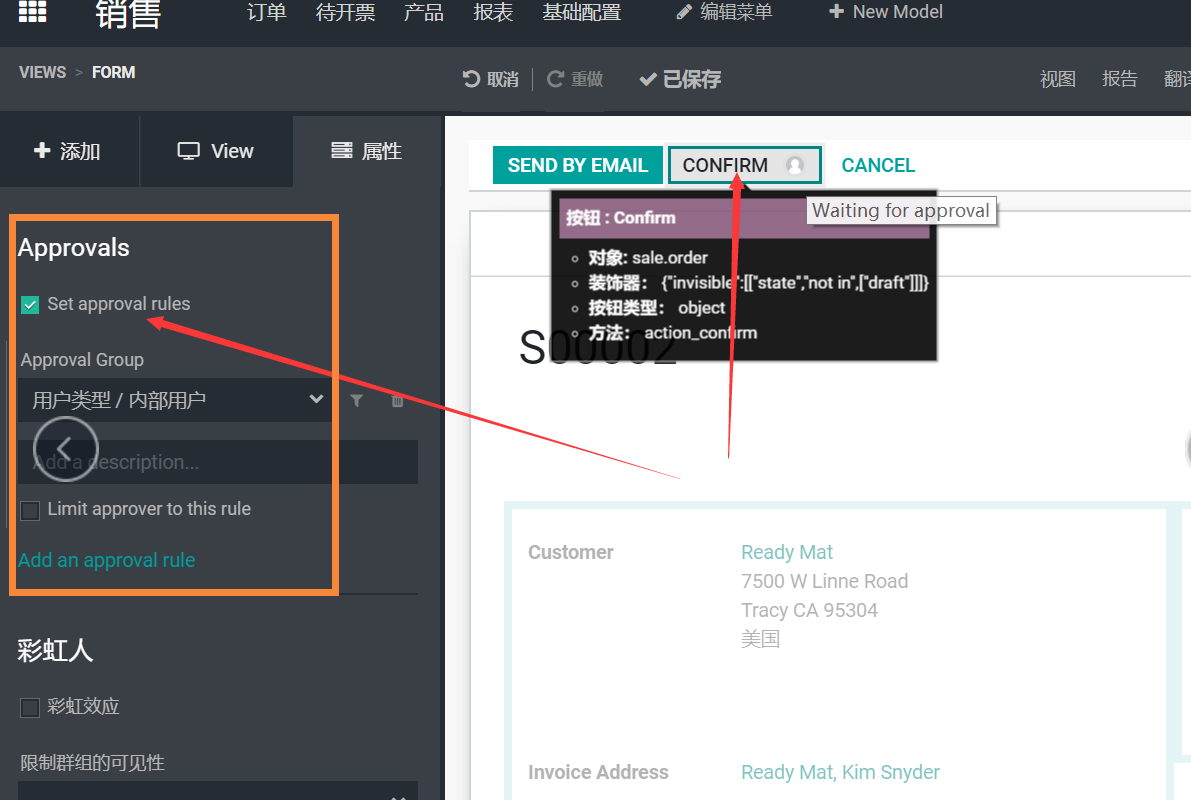This screenshot has width=1191, height=800.
Task: Toggle the 彩虹效应 checkbox
Action: click(30, 707)
